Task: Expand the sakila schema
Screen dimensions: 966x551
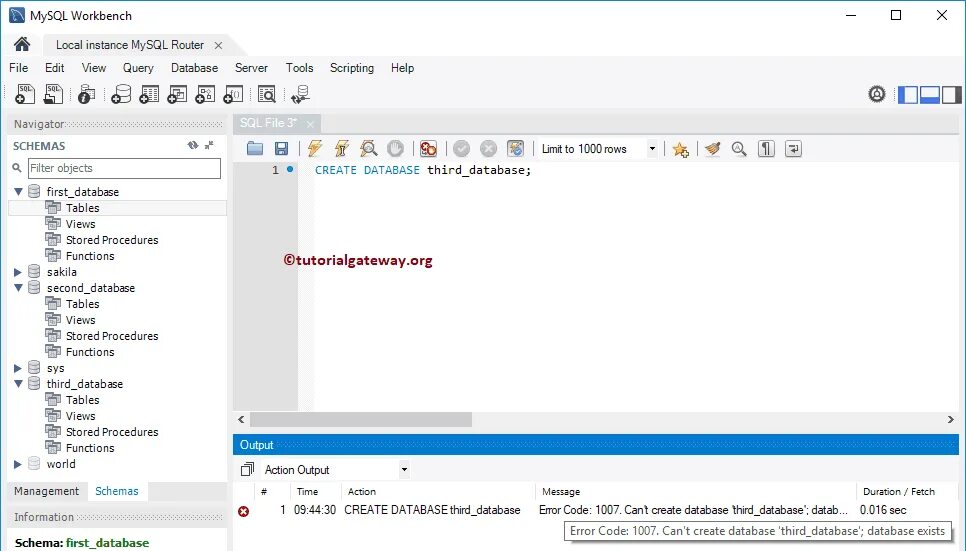Action: (x=18, y=272)
